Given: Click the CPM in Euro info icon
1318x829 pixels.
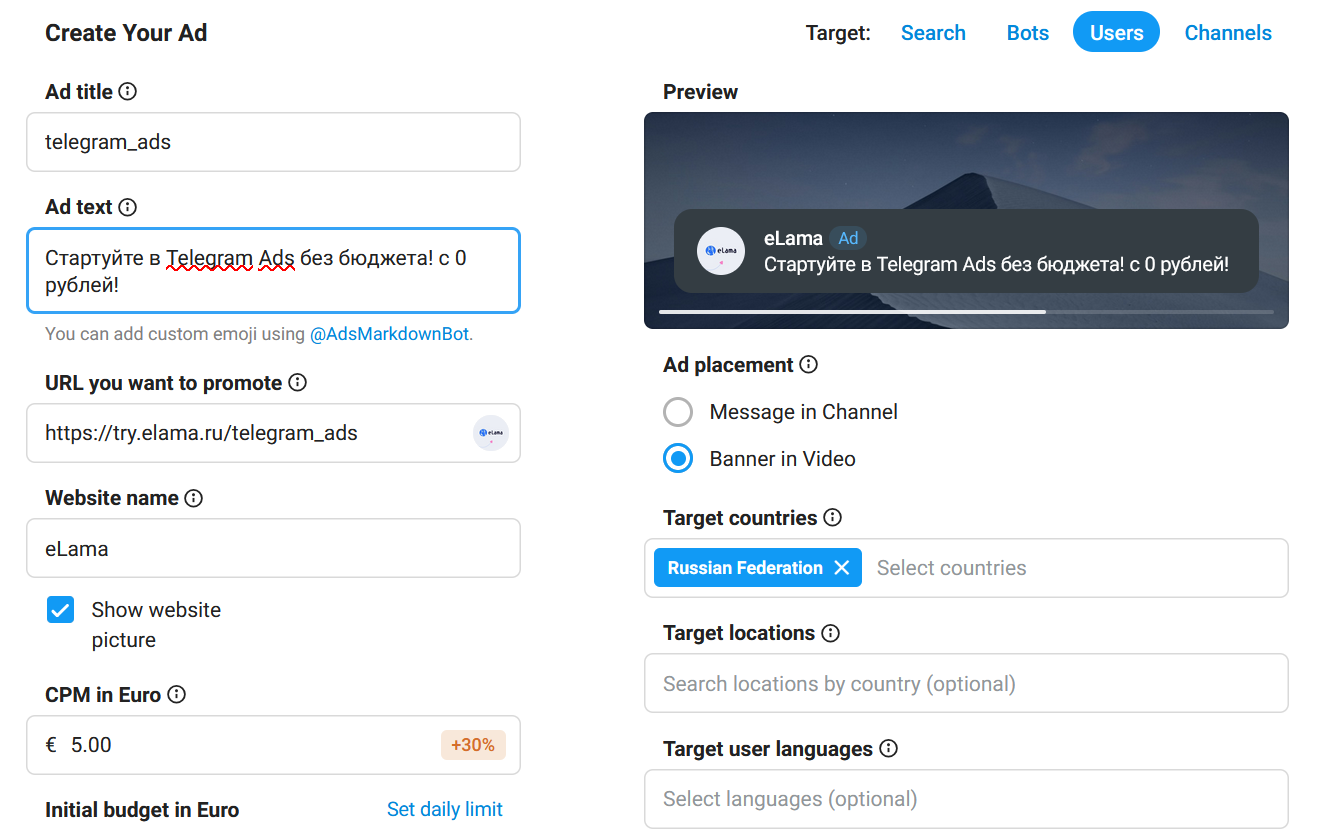Looking at the screenshot, I should [176, 694].
